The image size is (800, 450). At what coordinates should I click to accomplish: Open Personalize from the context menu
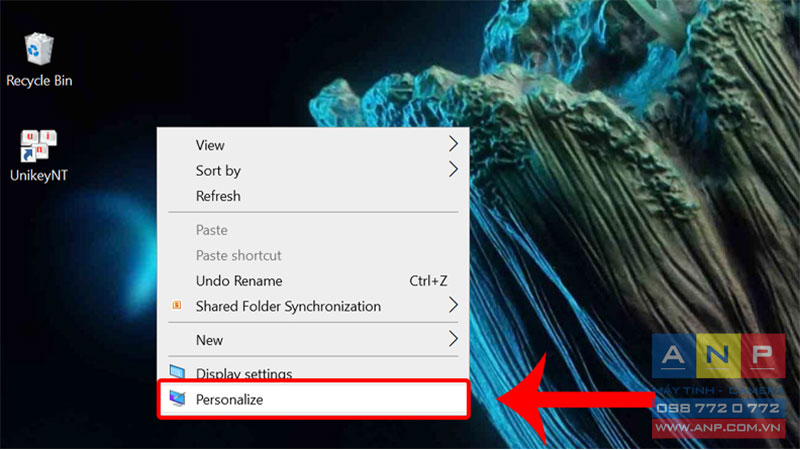pyautogui.click(x=313, y=399)
